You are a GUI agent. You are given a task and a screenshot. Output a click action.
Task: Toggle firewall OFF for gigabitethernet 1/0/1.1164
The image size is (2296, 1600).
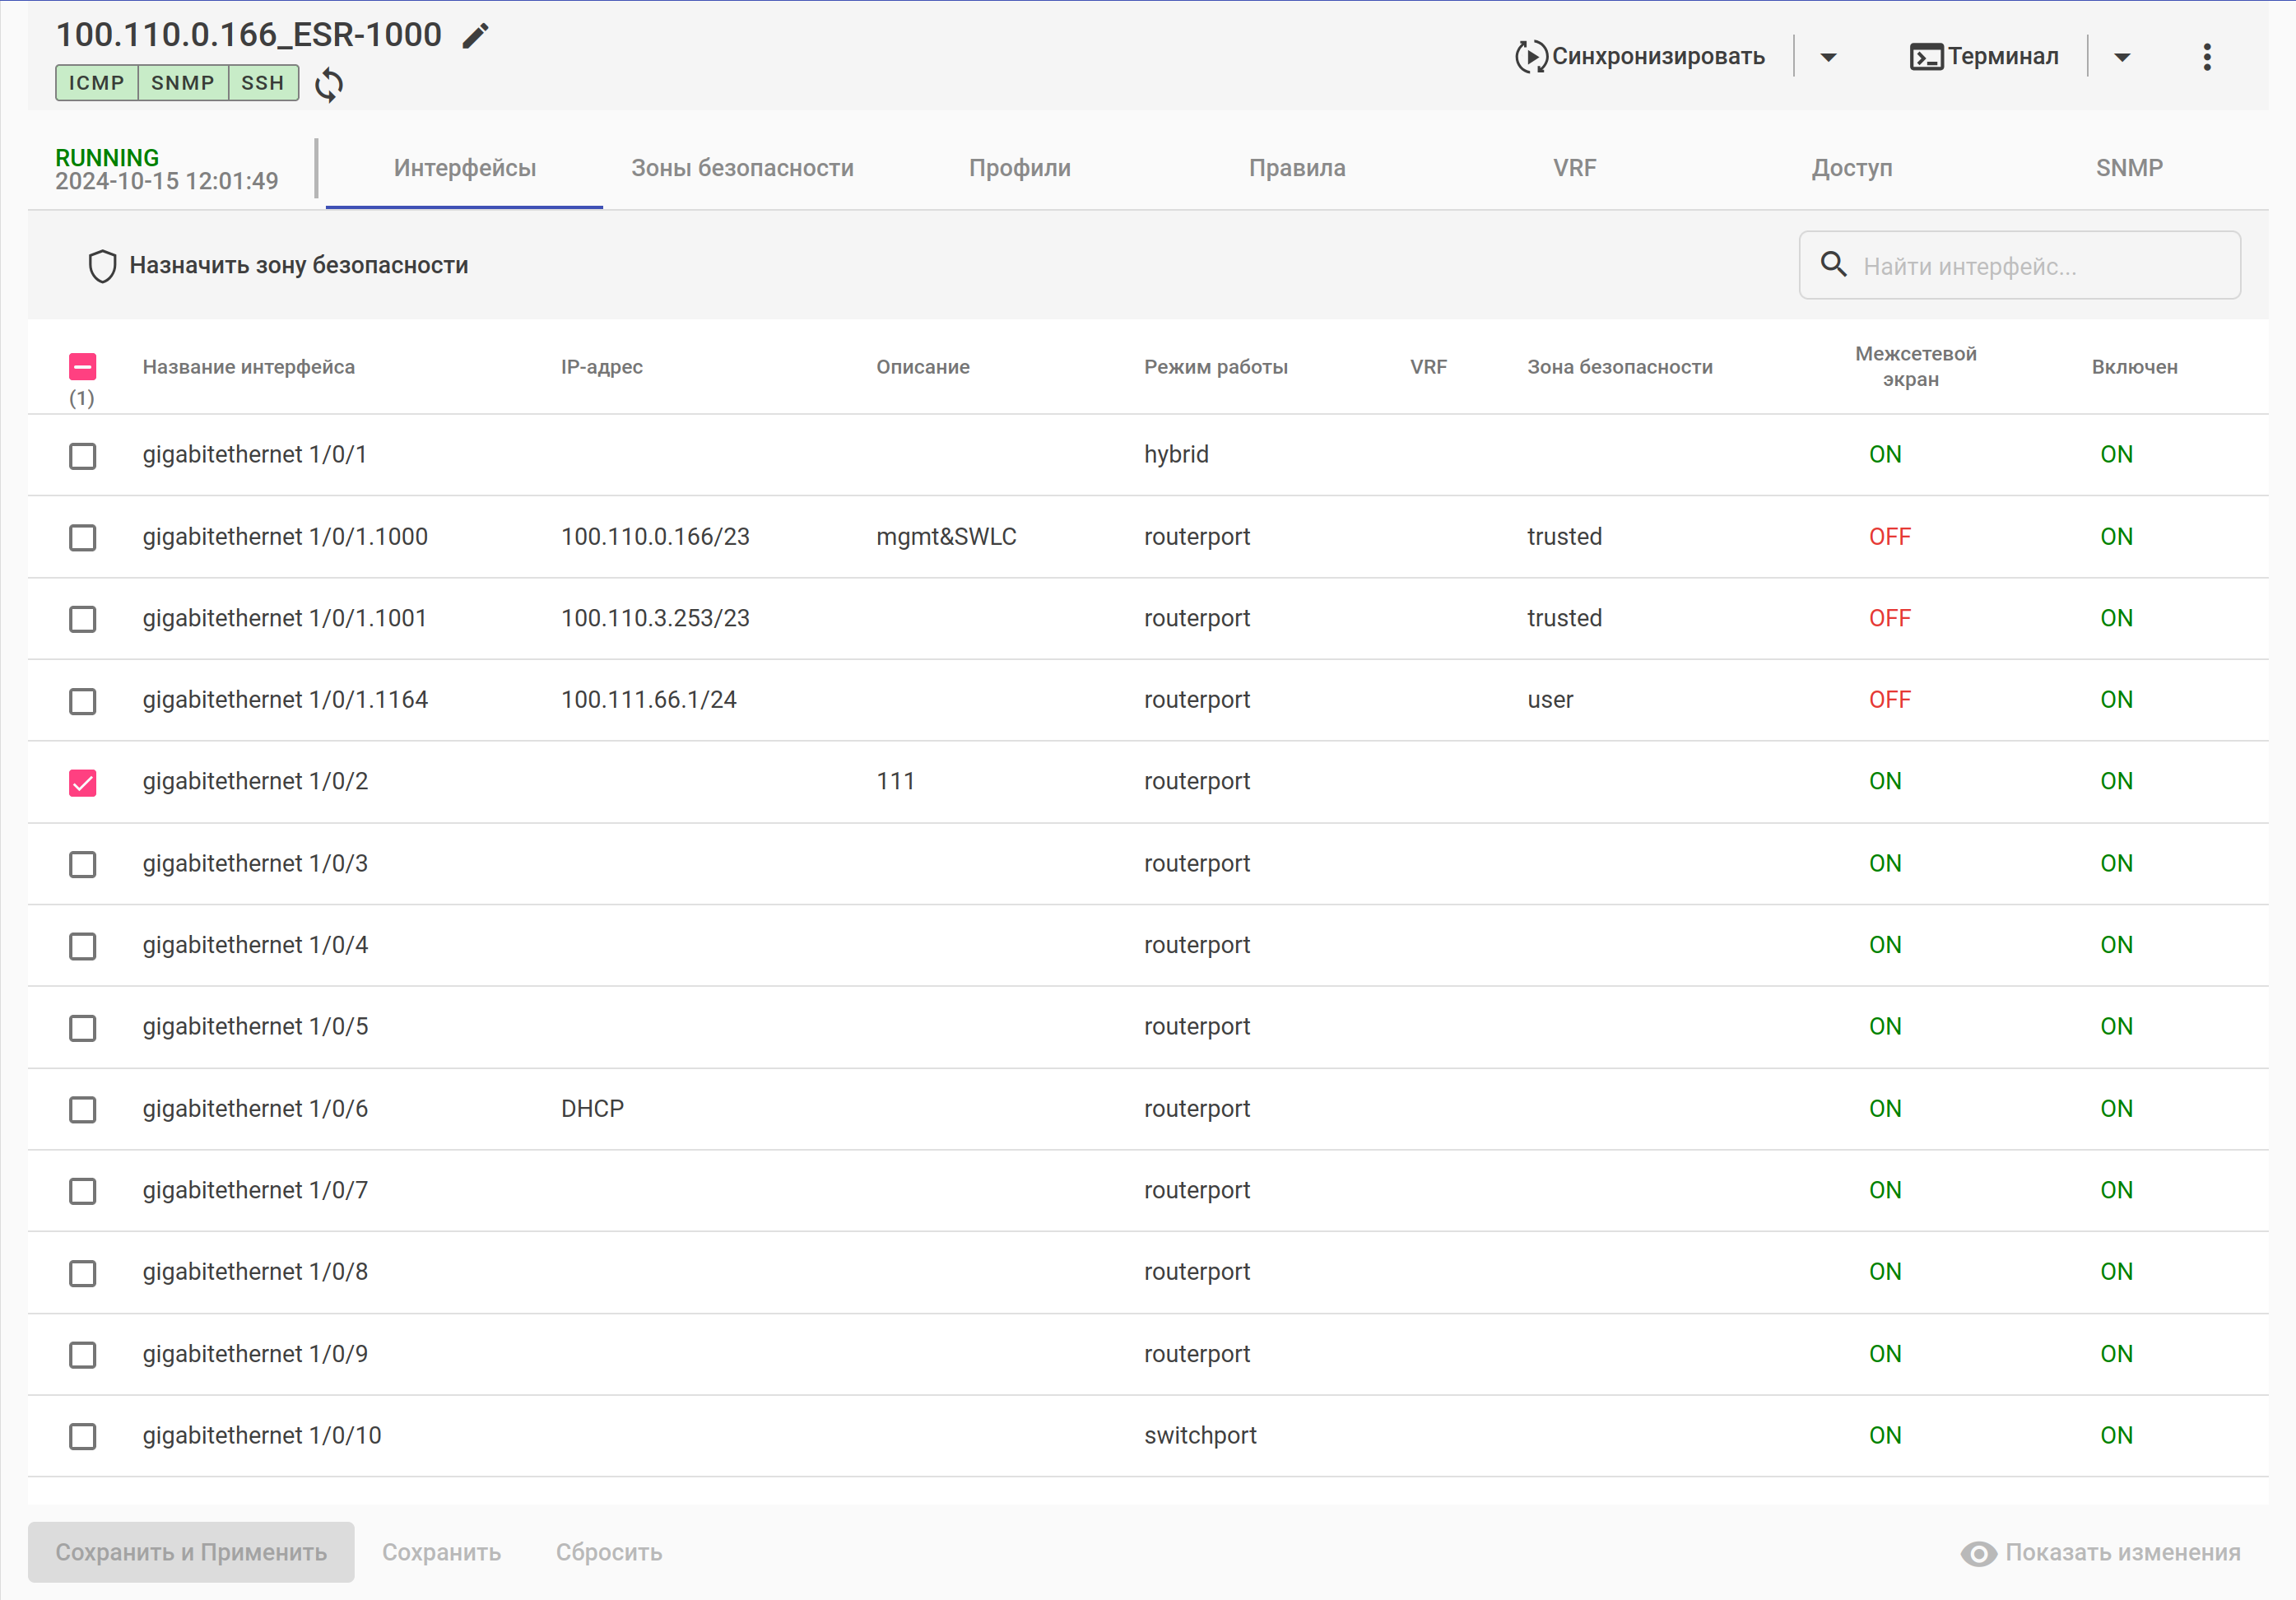1889,700
